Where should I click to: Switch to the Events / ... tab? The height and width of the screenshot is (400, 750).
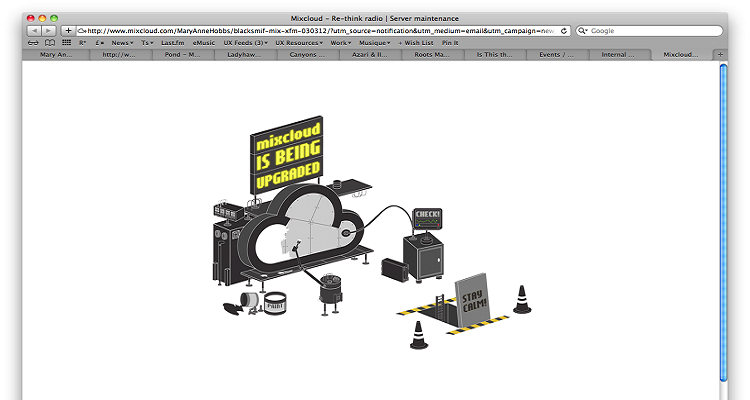click(556, 55)
